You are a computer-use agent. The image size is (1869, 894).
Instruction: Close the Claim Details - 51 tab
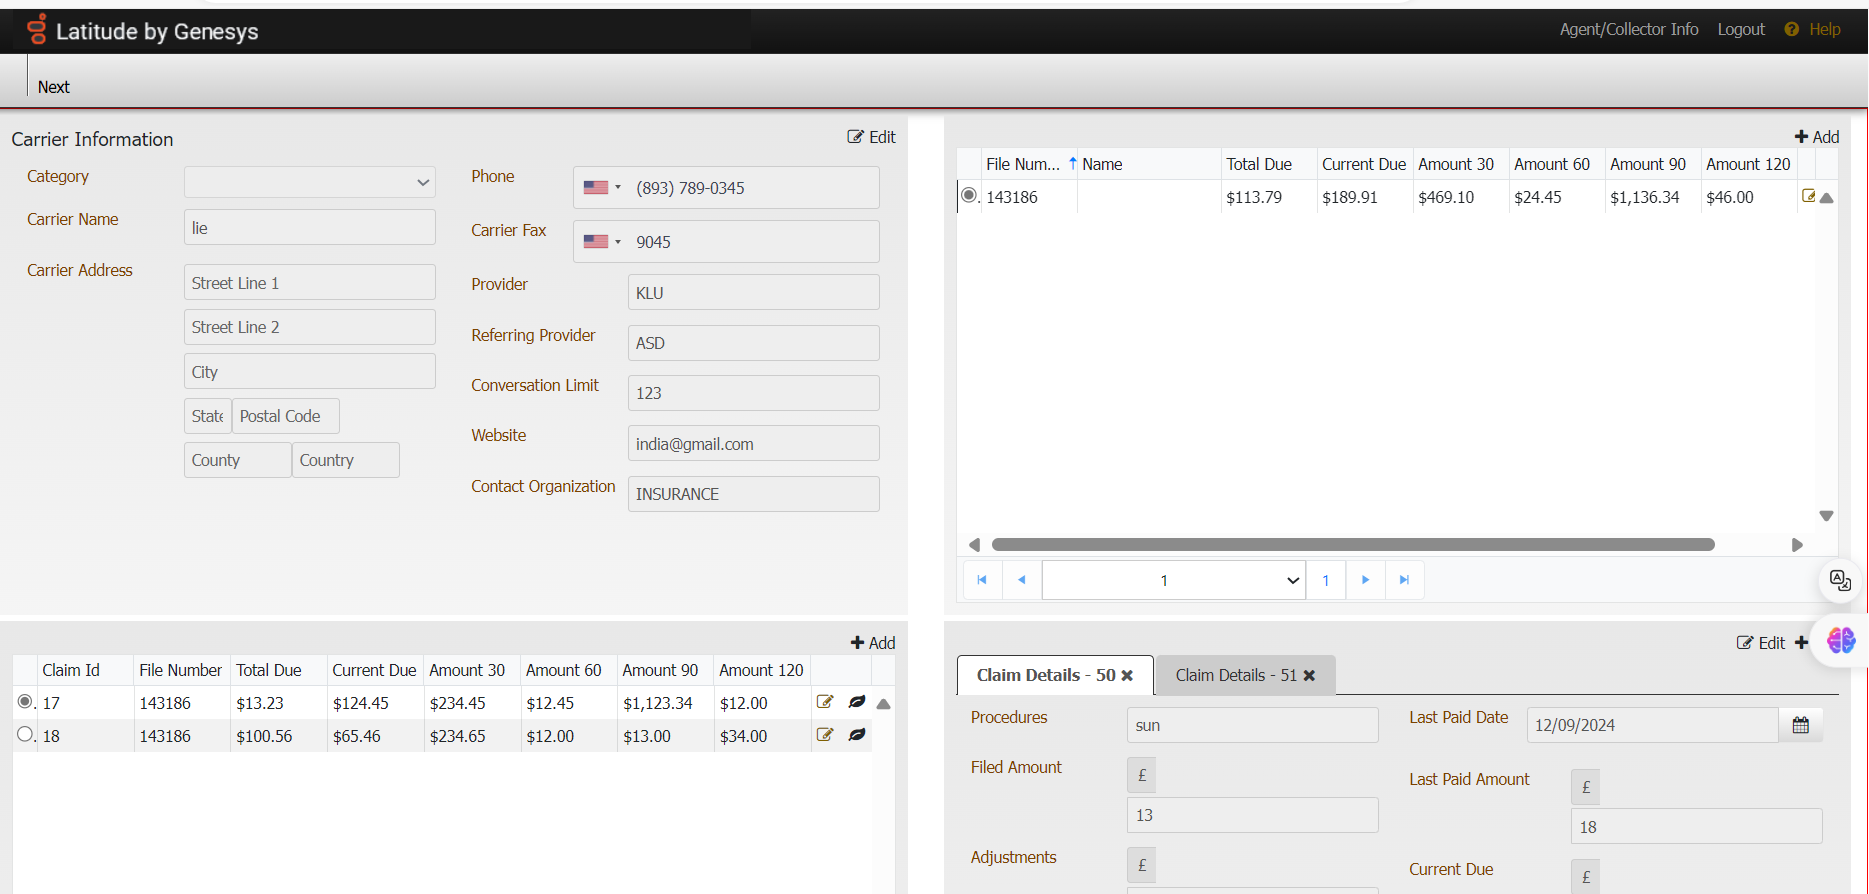click(x=1309, y=676)
